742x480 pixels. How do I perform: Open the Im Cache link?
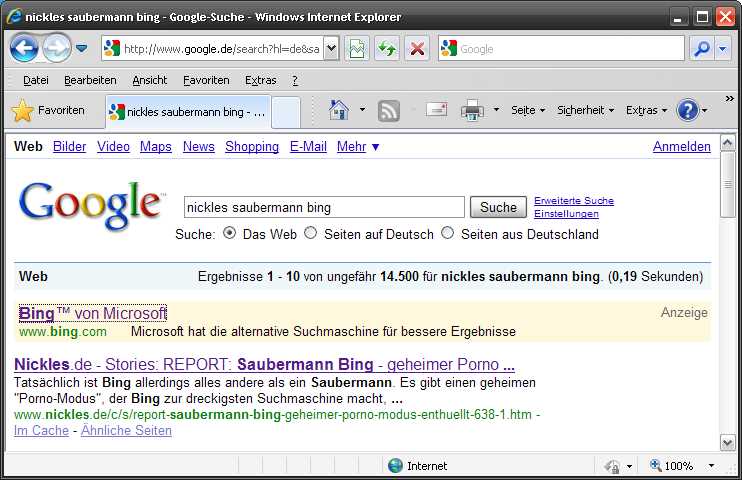pyautogui.click(x=41, y=431)
